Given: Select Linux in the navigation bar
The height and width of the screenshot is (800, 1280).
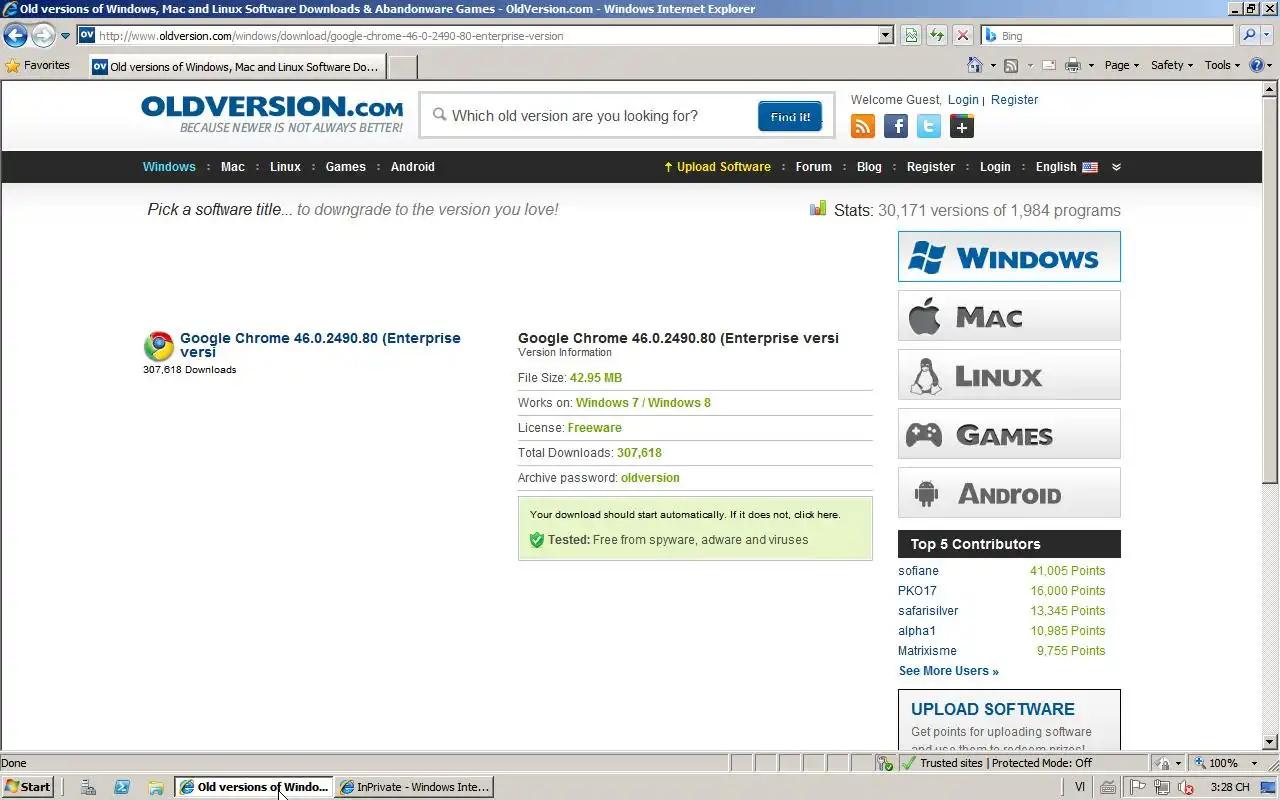Looking at the screenshot, I should 285,167.
